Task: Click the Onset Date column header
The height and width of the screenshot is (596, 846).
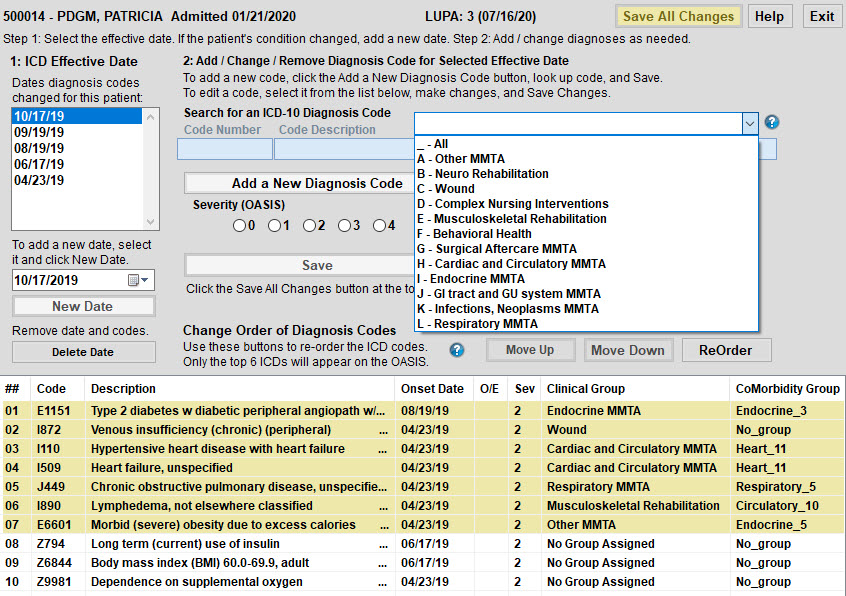Action: (x=435, y=389)
